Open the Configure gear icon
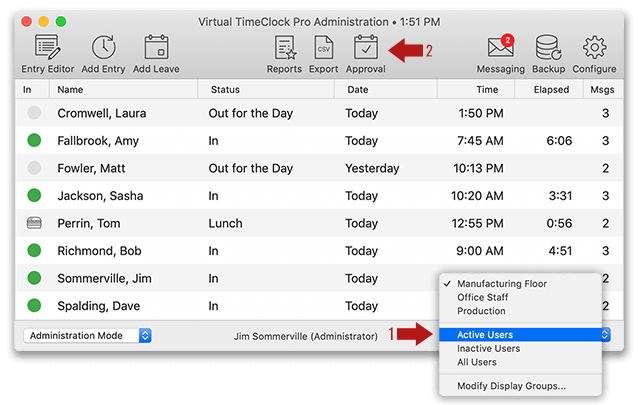Image resolution: width=638 pixels, height=405 pixels. point(594,47)
